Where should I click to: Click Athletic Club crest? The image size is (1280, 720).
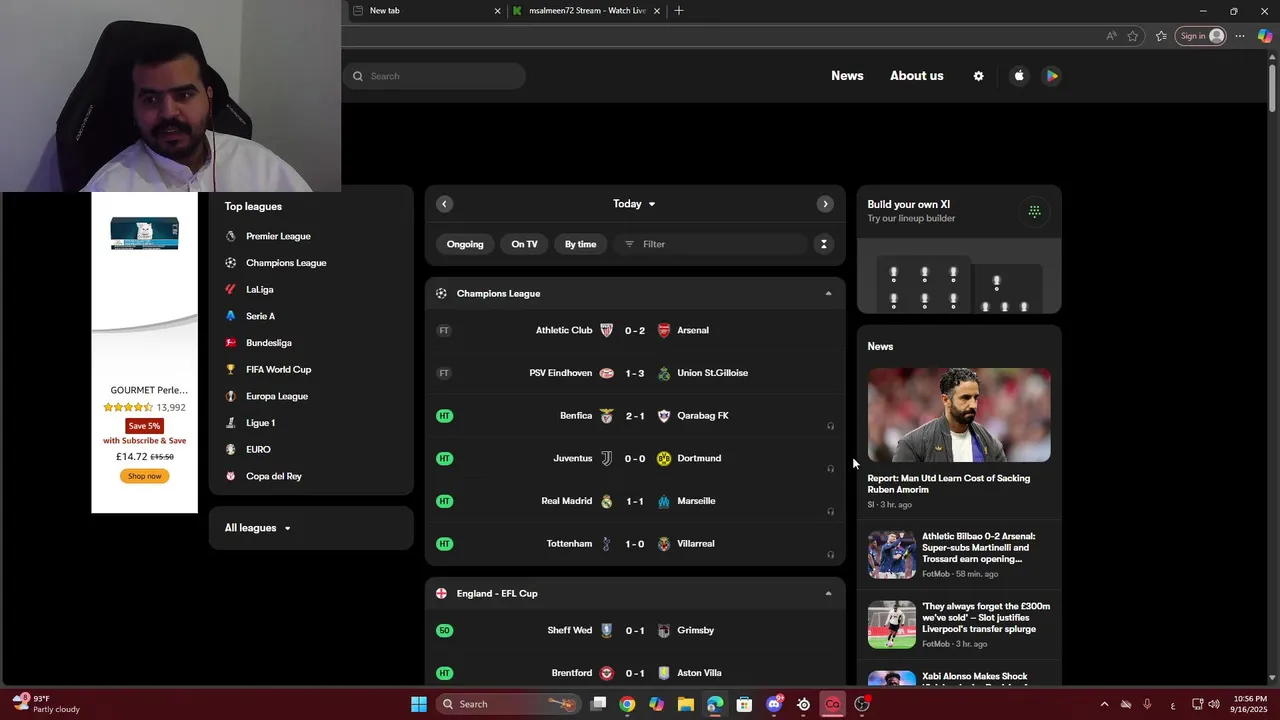point(606,330)
